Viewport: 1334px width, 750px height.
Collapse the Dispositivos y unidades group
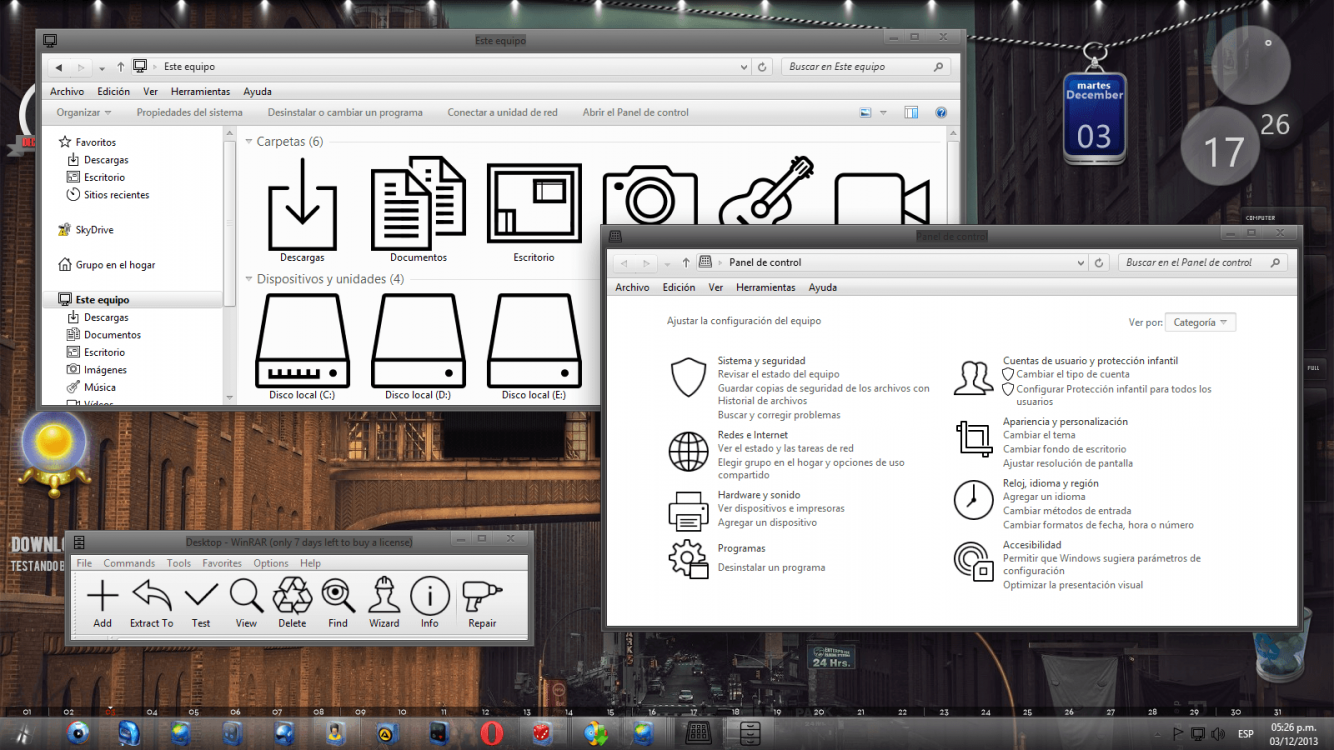[x=249, y=279]
